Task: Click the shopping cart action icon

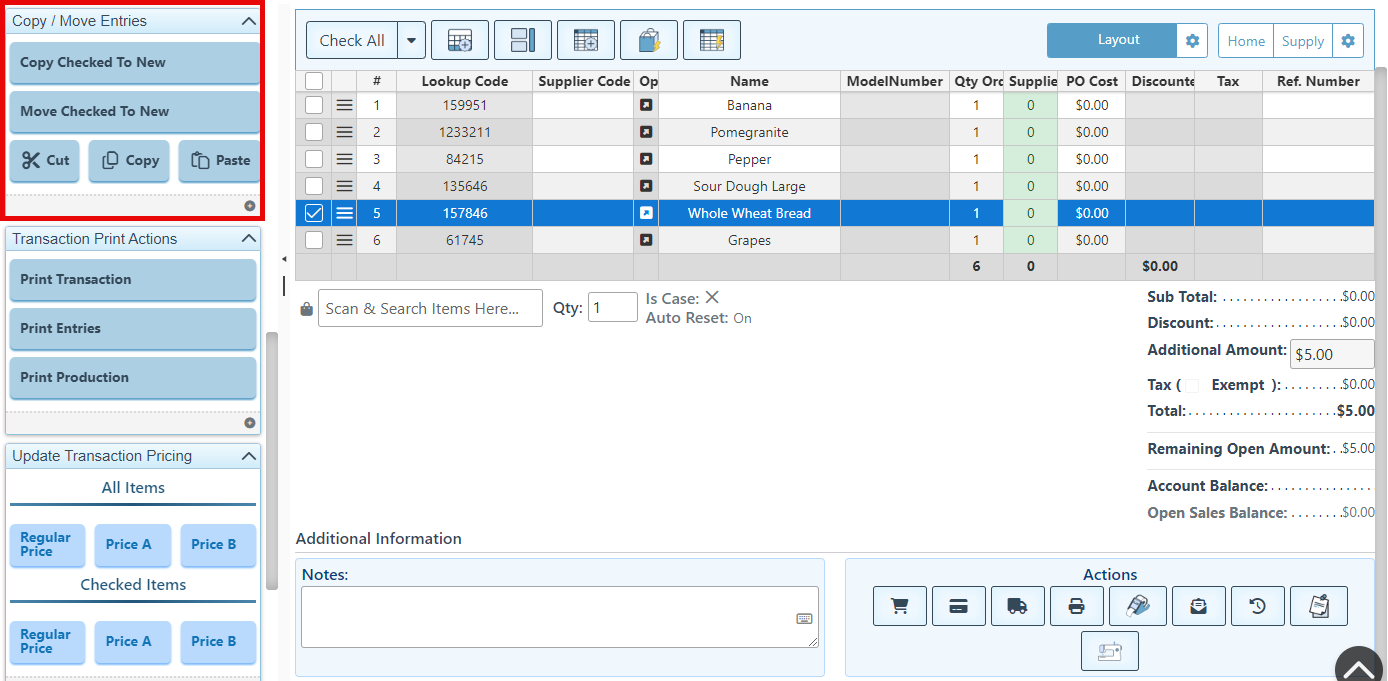Action: (899, 606)
